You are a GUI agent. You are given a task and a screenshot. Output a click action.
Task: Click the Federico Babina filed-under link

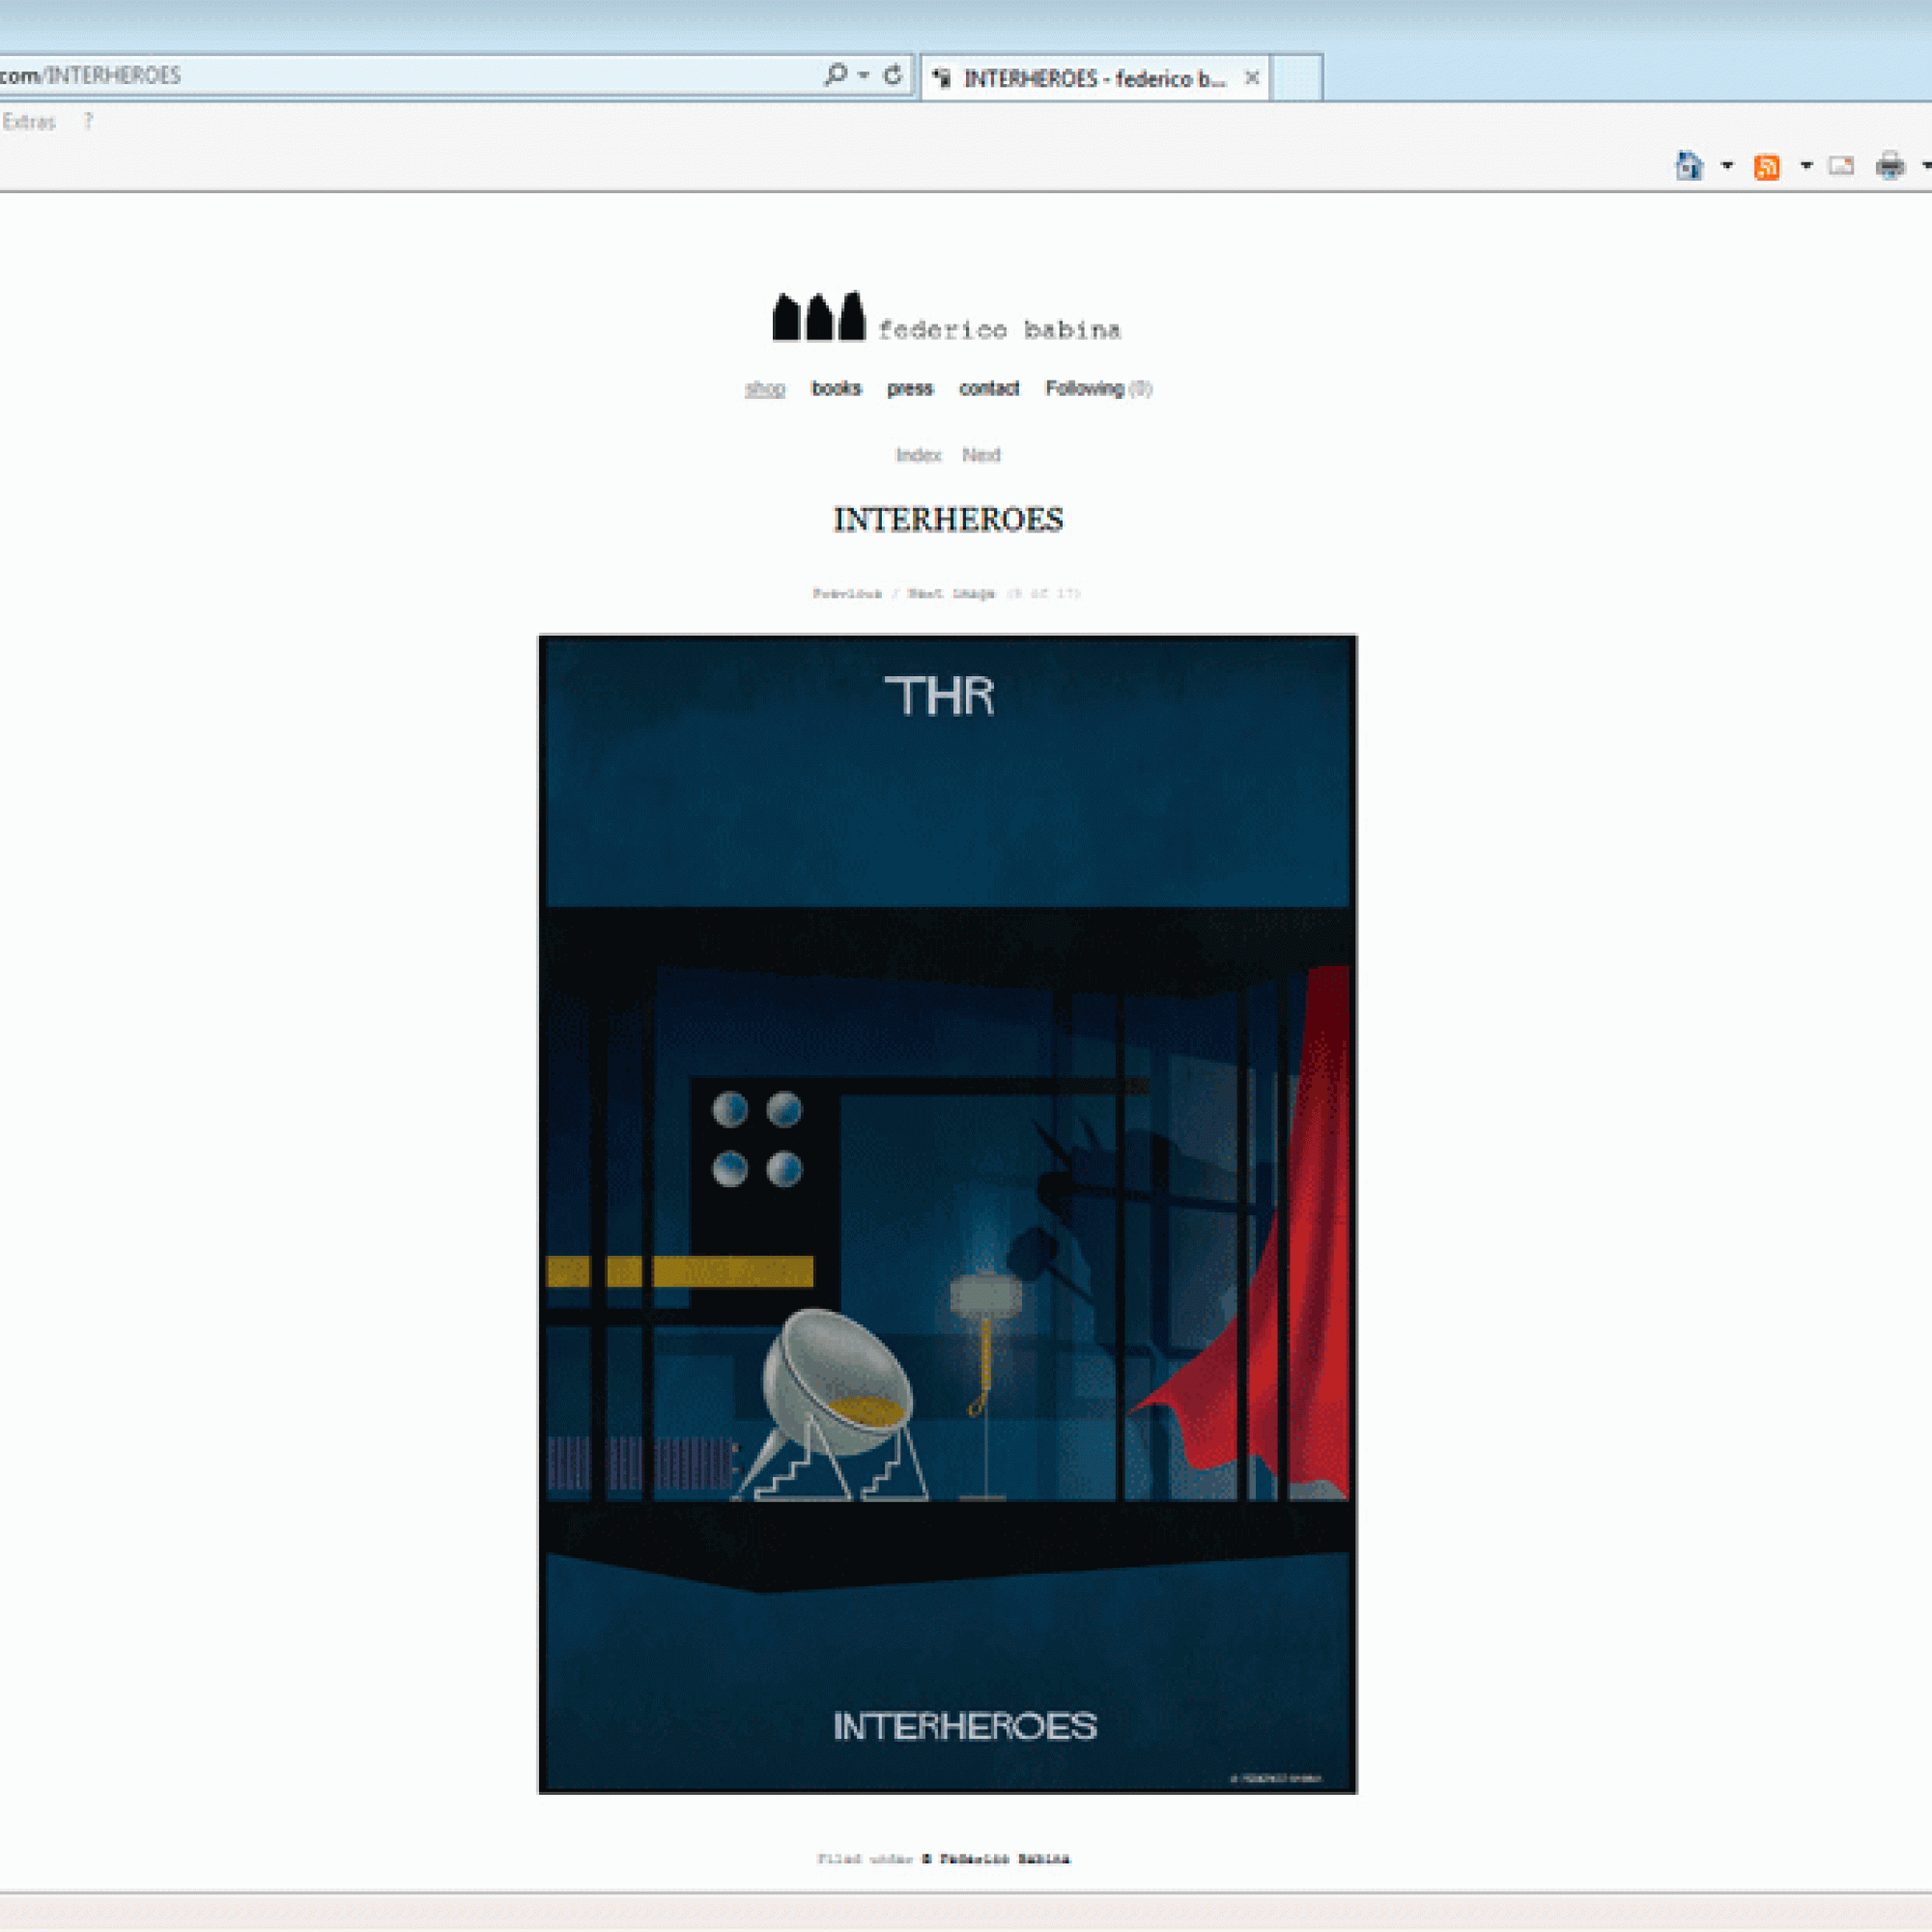[996, 1859]
